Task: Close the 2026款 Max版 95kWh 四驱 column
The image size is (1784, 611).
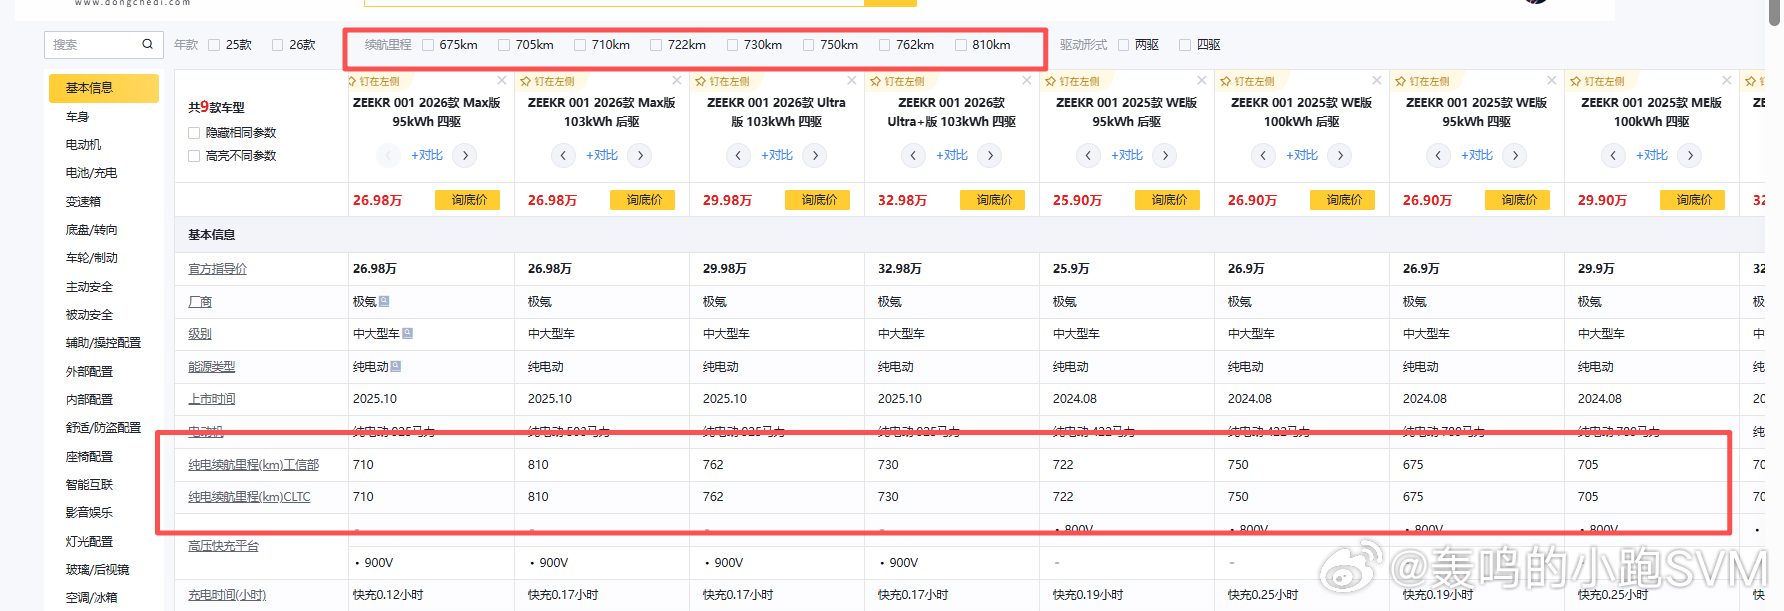Action: coord(502,80)
